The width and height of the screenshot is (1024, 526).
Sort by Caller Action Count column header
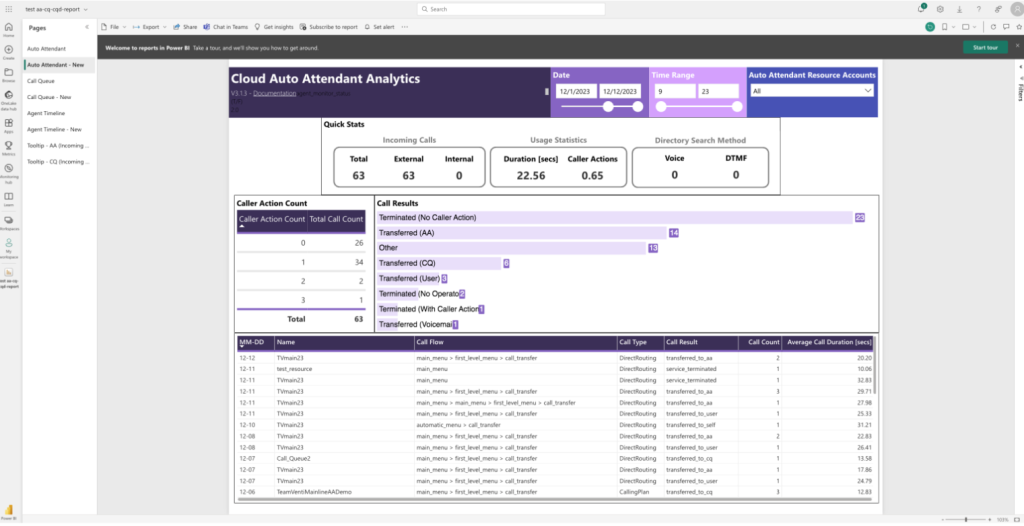(272, 220)
